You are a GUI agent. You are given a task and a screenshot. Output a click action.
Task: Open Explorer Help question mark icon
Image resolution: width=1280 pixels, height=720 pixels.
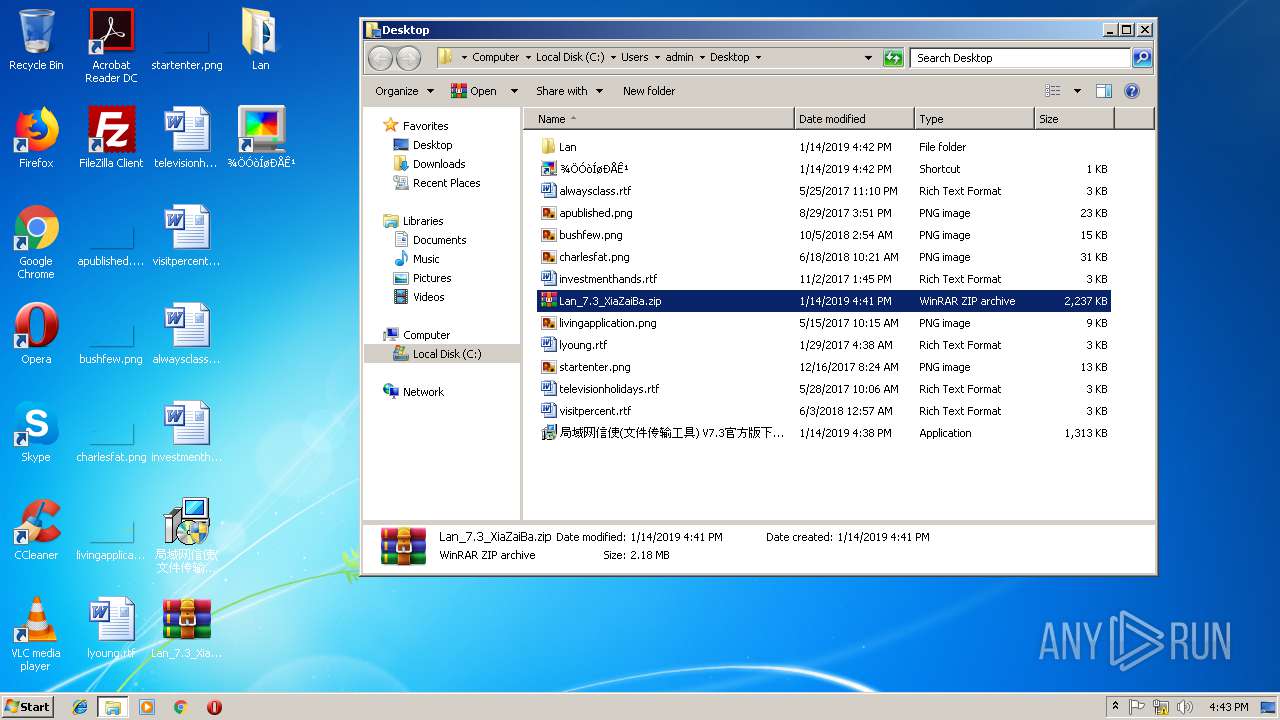pyautogui.click(x=1132, y=91)
